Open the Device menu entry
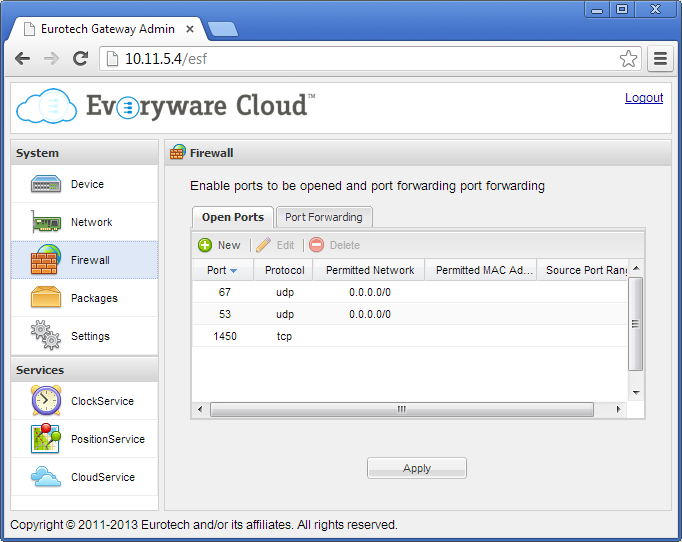Image resolution: width=682 pixels, height=542 pixels. pos(84,184)
